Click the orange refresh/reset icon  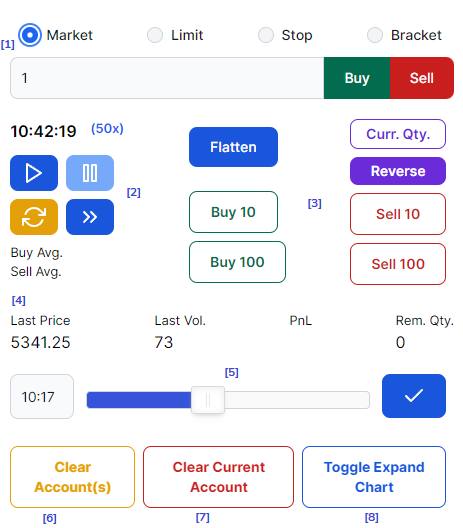coord(34,217)
